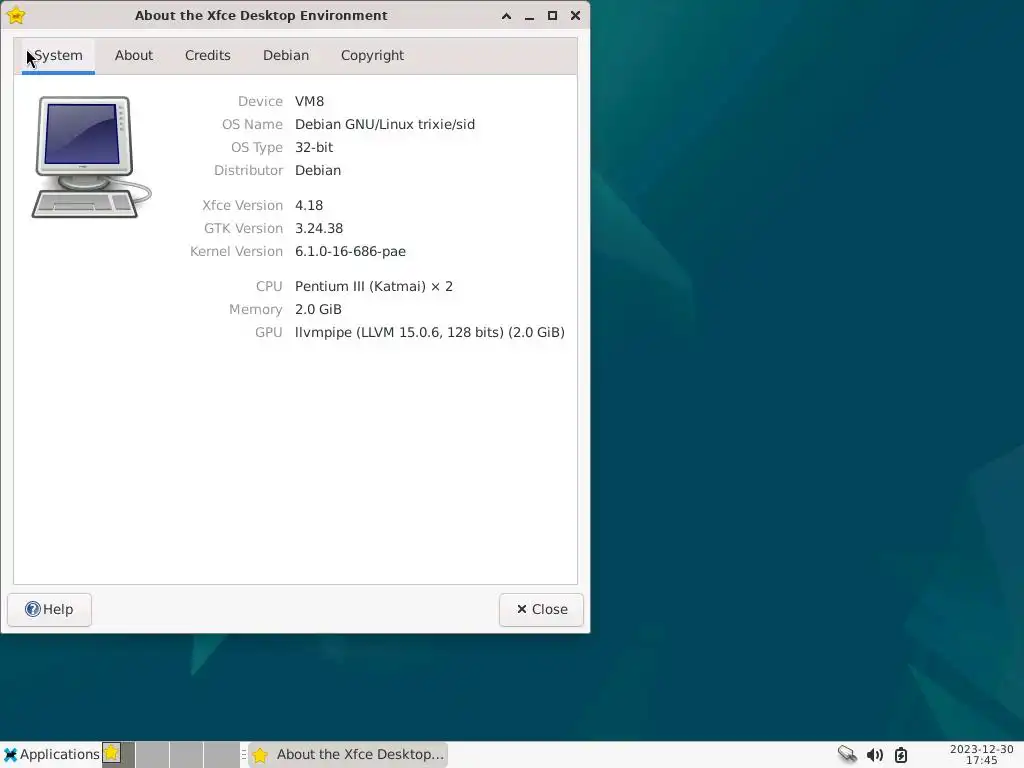
Task: Switch to the second workspace in the pager
Action: [x=153, y=754]
